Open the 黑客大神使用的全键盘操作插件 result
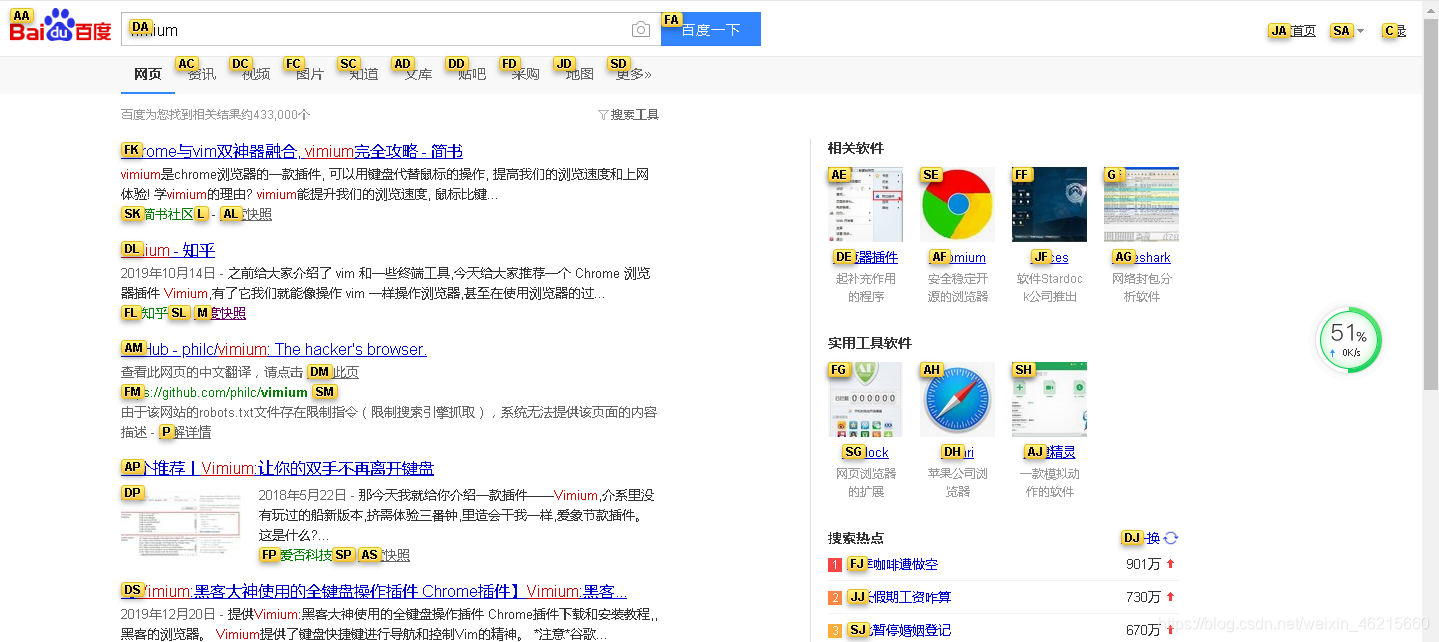Screen dimensions: 1439x642 [x=374, y=591]
